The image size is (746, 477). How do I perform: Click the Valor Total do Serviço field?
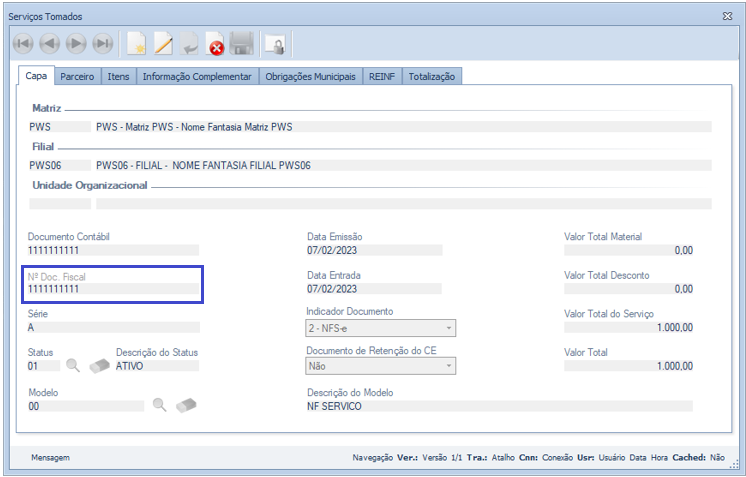pyautogui.click(x=628, y=327)
